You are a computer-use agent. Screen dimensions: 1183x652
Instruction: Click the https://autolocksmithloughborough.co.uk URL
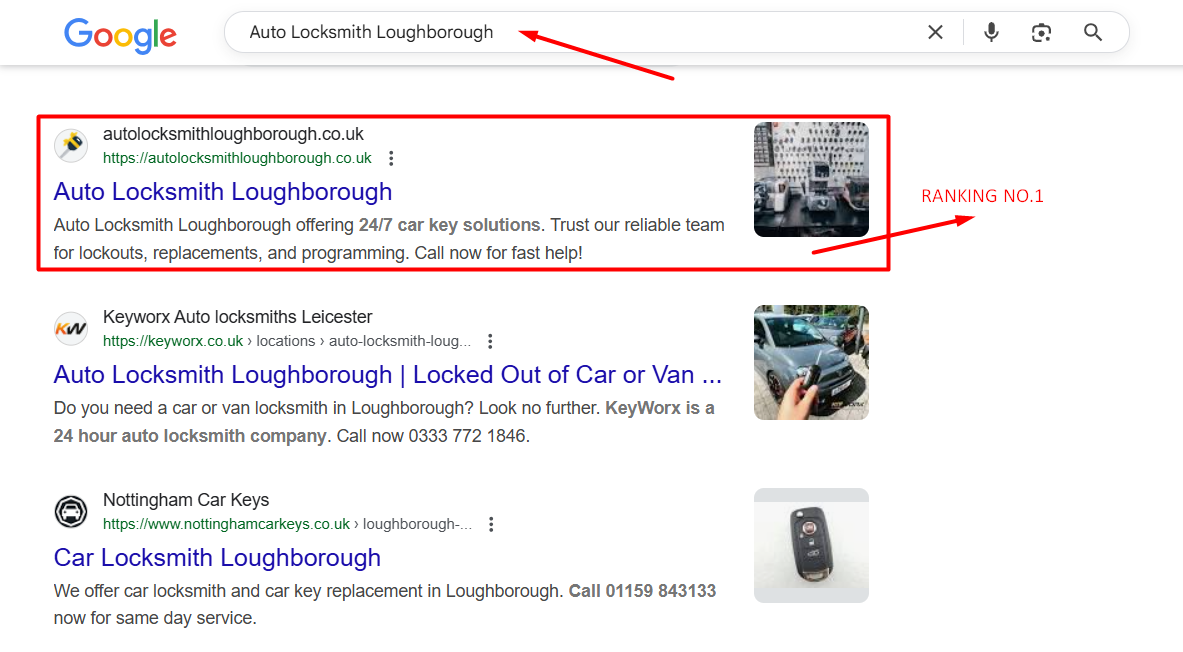[237, 158]
